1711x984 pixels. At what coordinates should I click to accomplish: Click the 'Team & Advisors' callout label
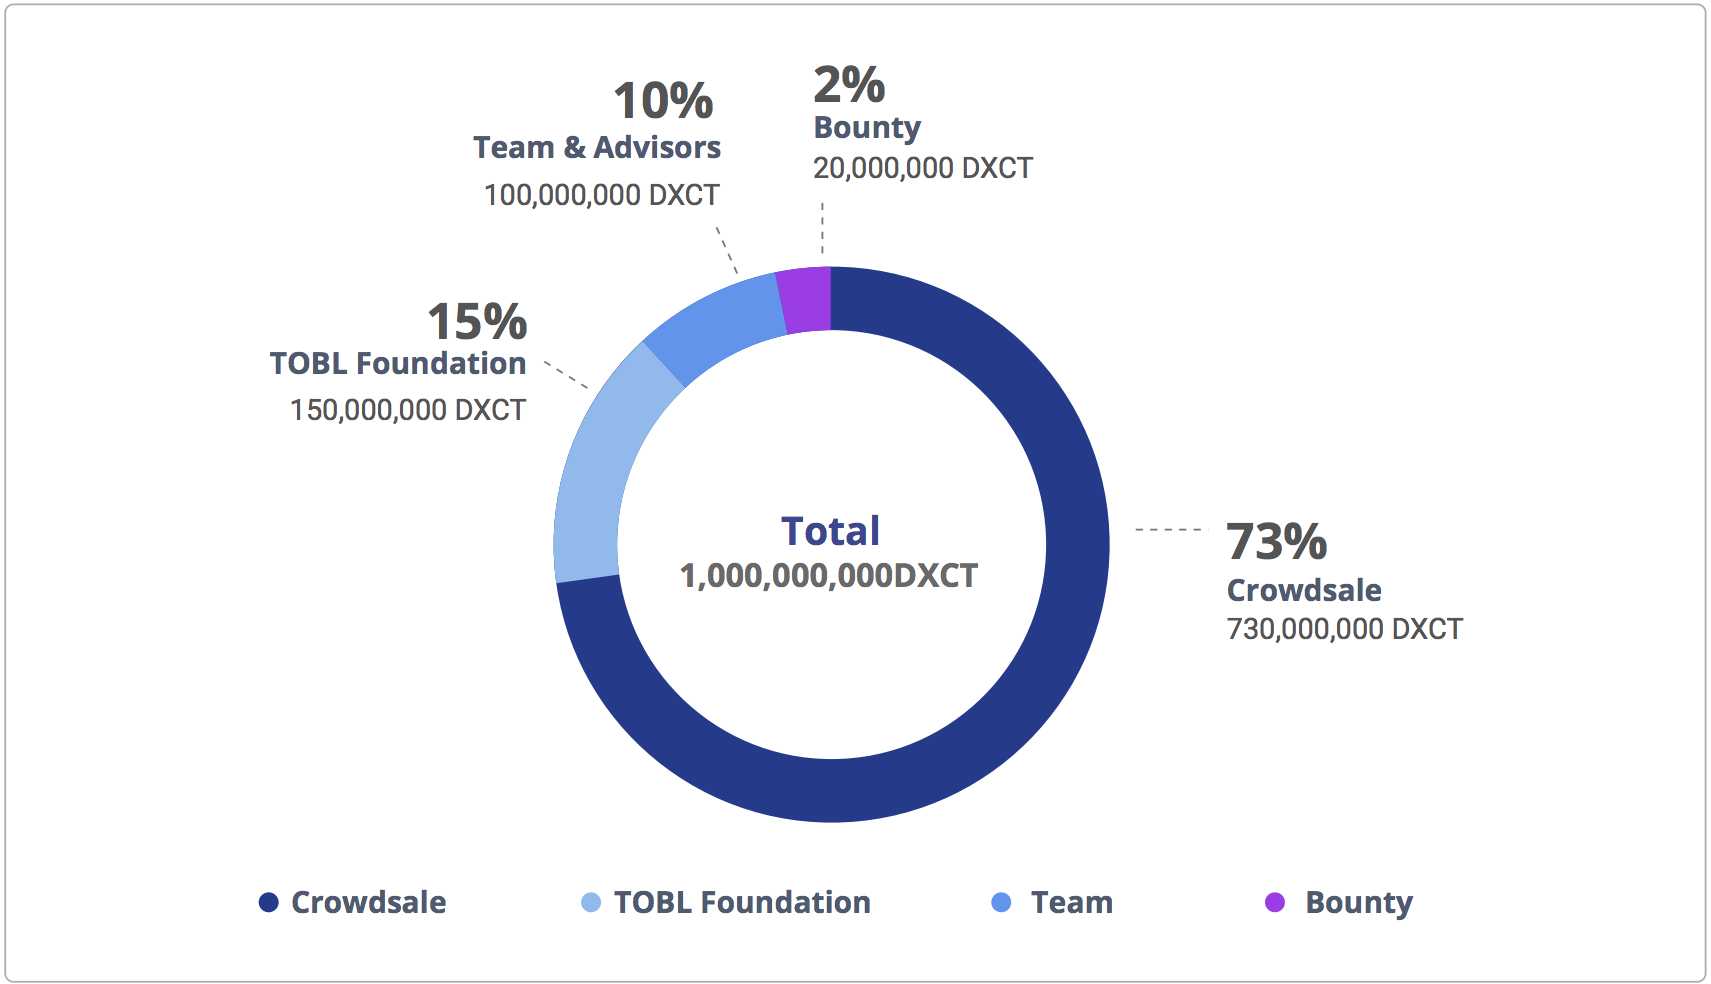[x=597, y=147]
